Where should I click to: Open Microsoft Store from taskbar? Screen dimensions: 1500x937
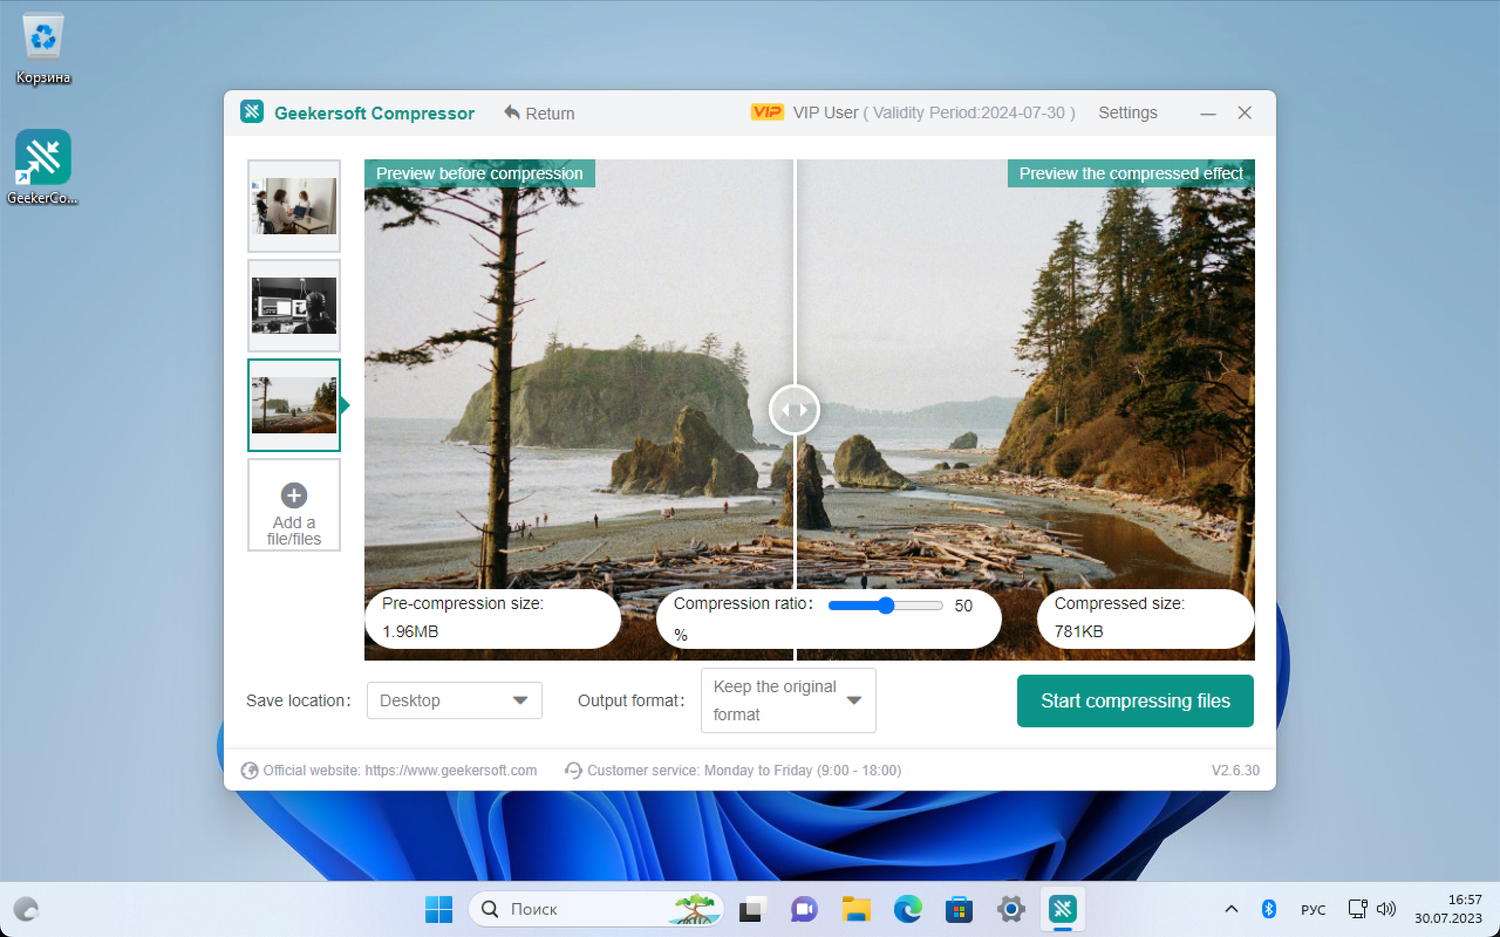tap(960, 909)
